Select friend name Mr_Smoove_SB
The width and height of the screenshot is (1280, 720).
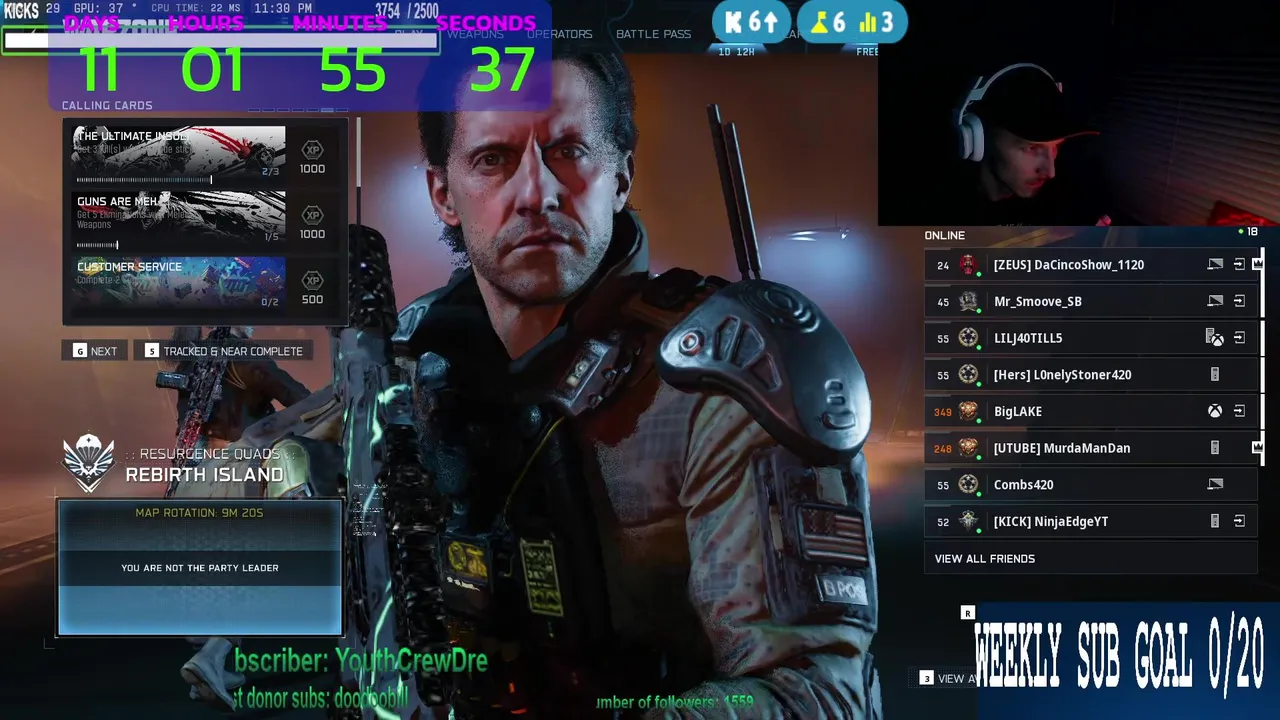point(1038,301)
